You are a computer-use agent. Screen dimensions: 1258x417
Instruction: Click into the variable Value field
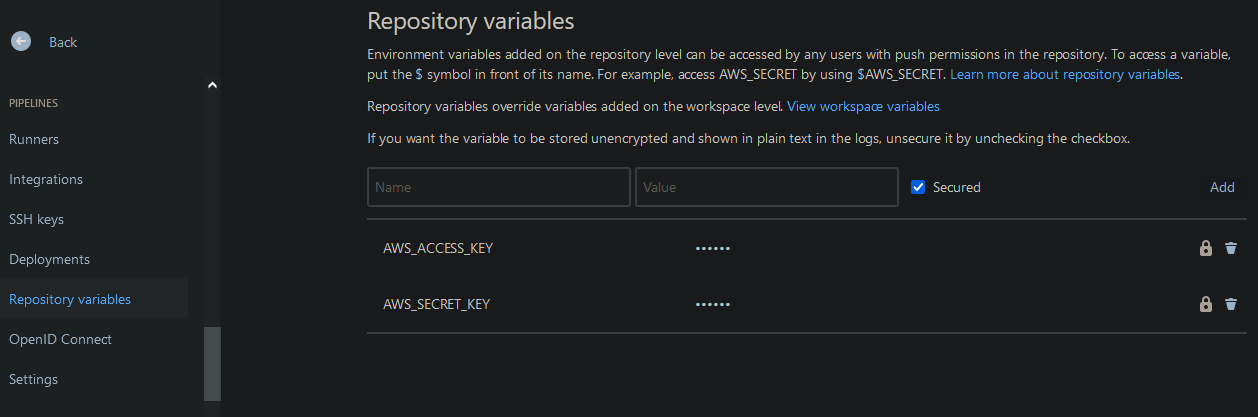click(x=766, y=187)
